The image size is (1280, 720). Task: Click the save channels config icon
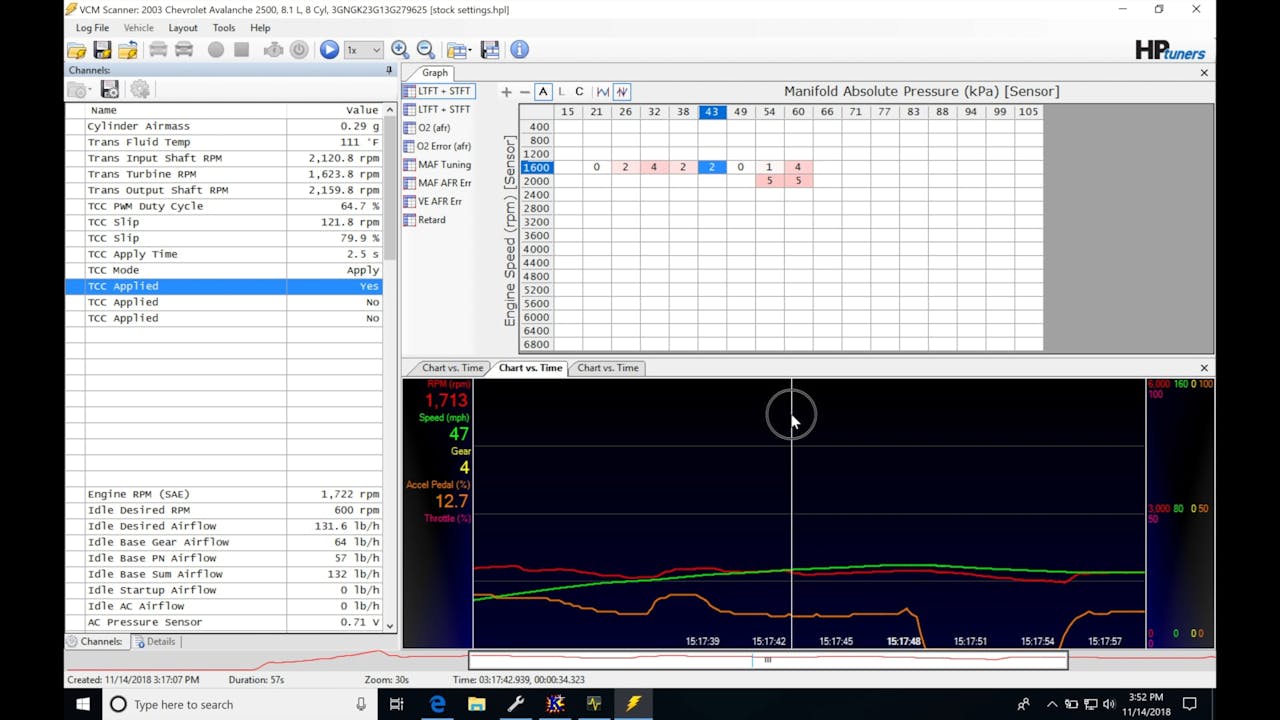[110, 90]
